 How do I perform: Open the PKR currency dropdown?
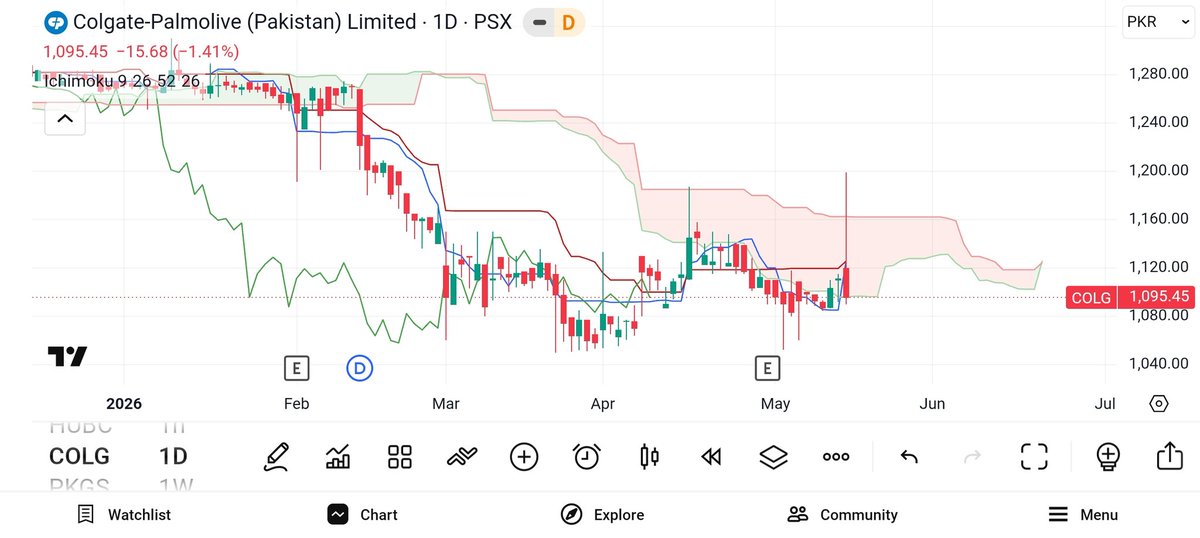point(1157,21)
